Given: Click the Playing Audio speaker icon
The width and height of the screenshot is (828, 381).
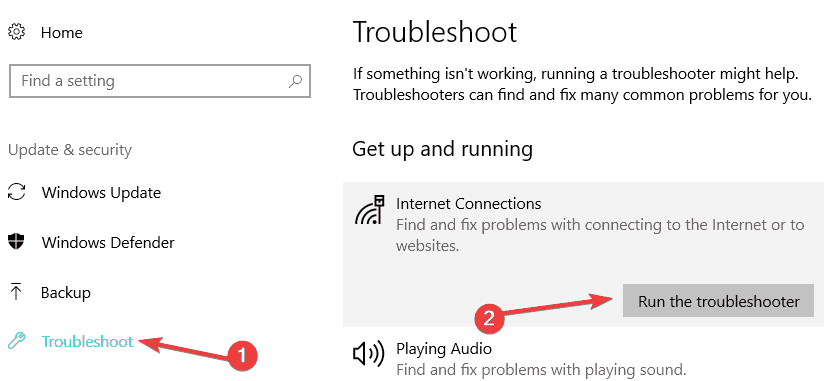Looking at the screenshot, I should coord(369,355).
